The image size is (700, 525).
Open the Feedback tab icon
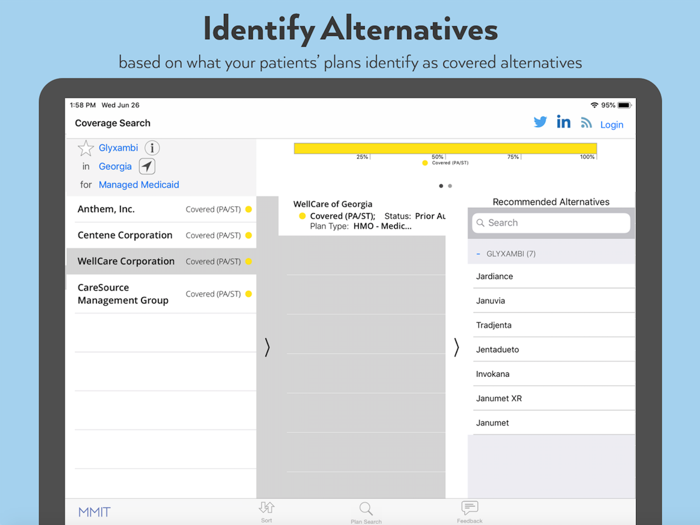click(469, 511)
